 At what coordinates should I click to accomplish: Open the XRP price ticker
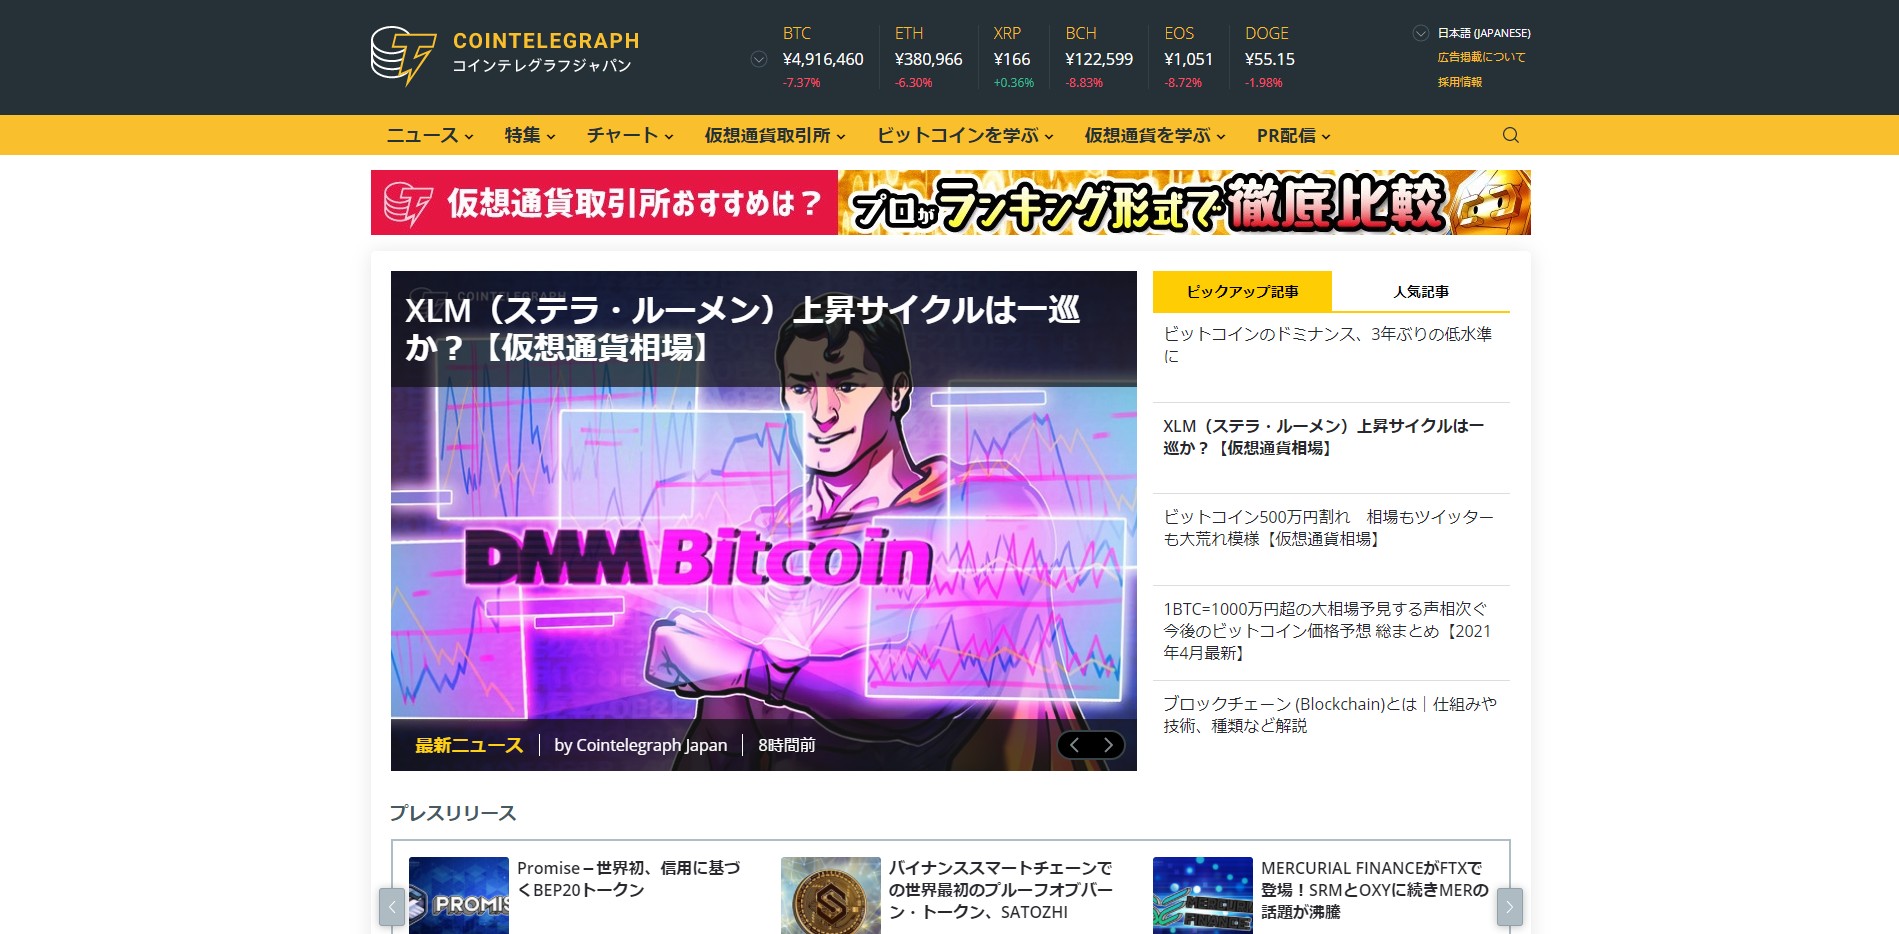(1013, 58)
